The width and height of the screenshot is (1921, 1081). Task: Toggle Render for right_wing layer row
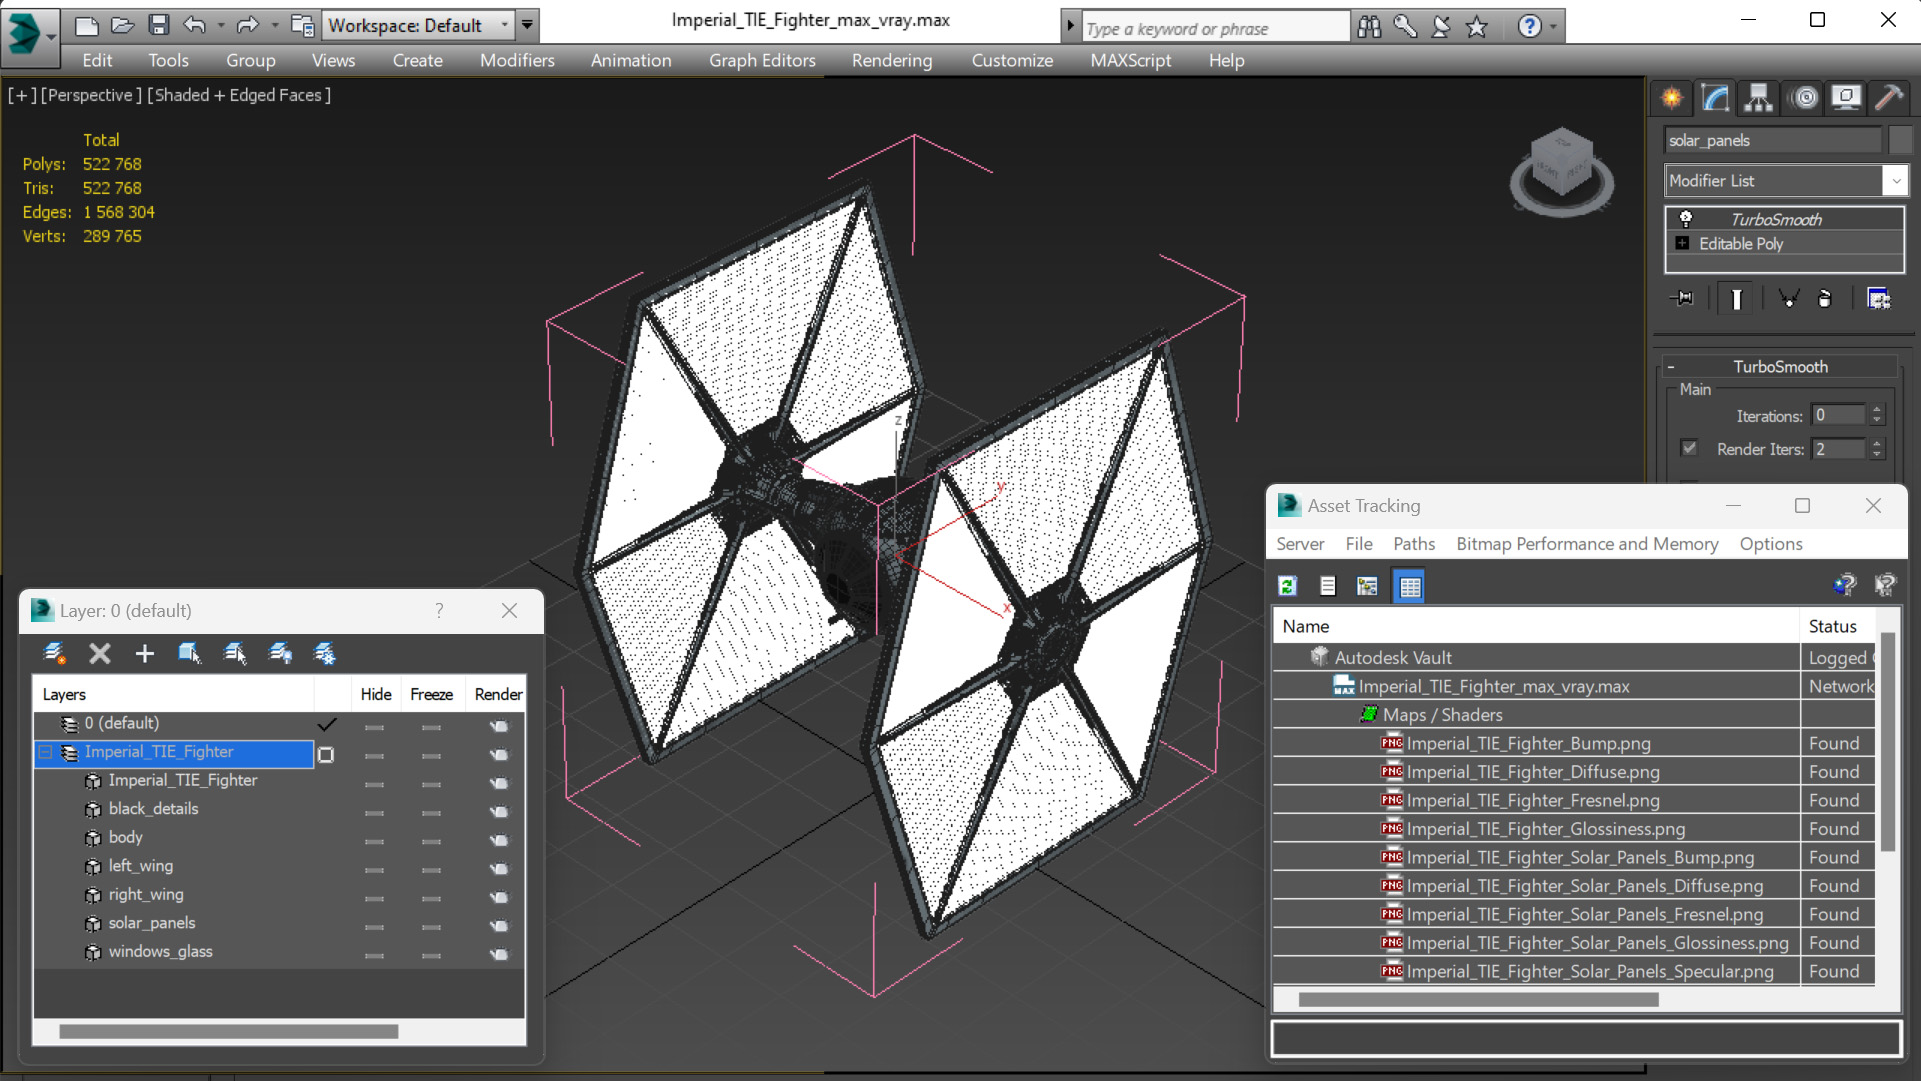tap(498, 895)
